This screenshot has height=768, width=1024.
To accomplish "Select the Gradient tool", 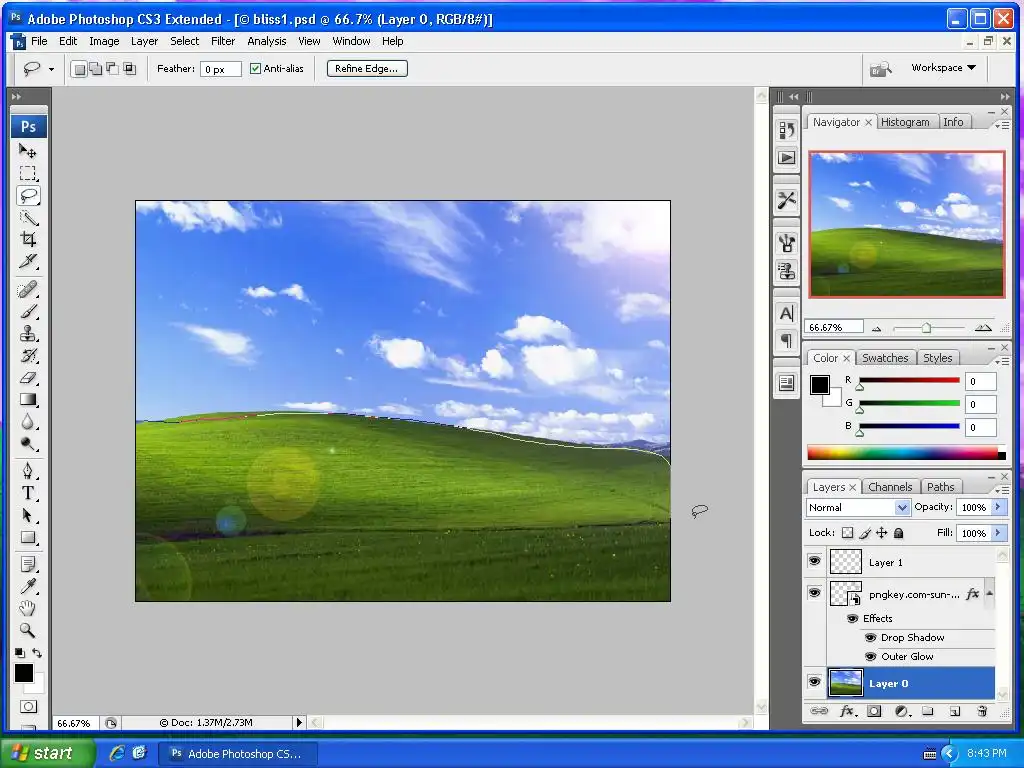I will [27, 400].
